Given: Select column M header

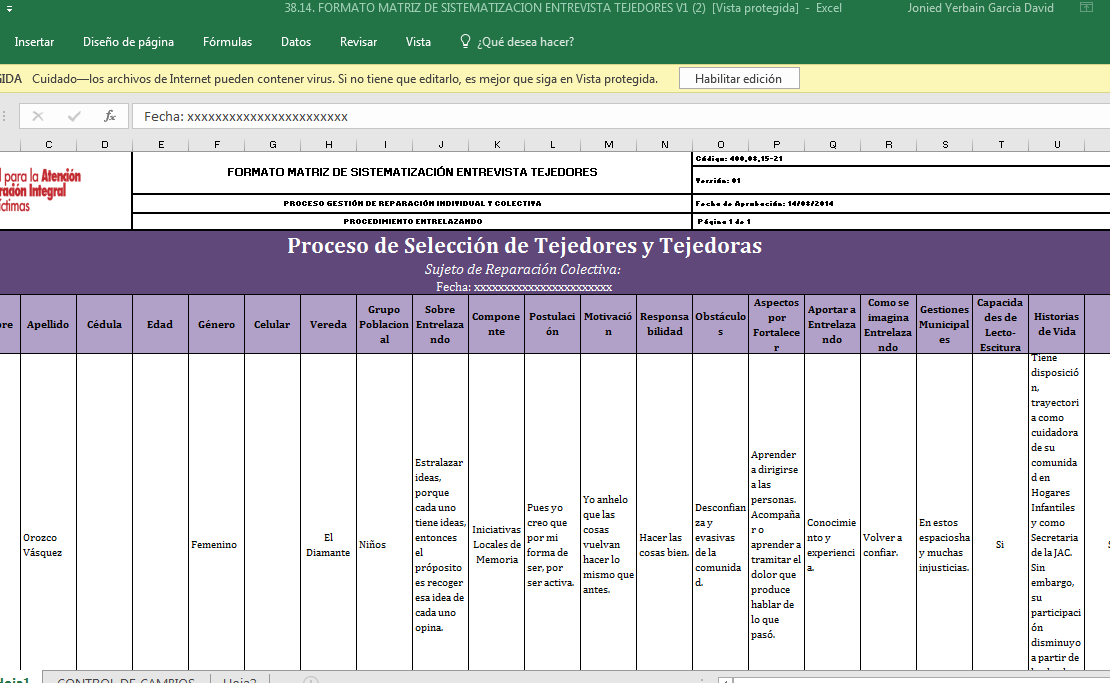Looking at the screenshot, I should [x=609, y=144].
